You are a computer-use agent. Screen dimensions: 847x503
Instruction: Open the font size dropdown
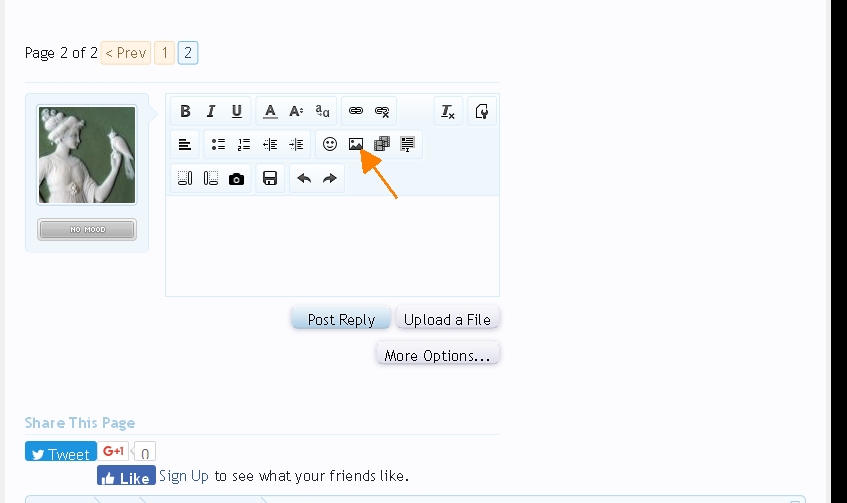(x=296, y=111)
